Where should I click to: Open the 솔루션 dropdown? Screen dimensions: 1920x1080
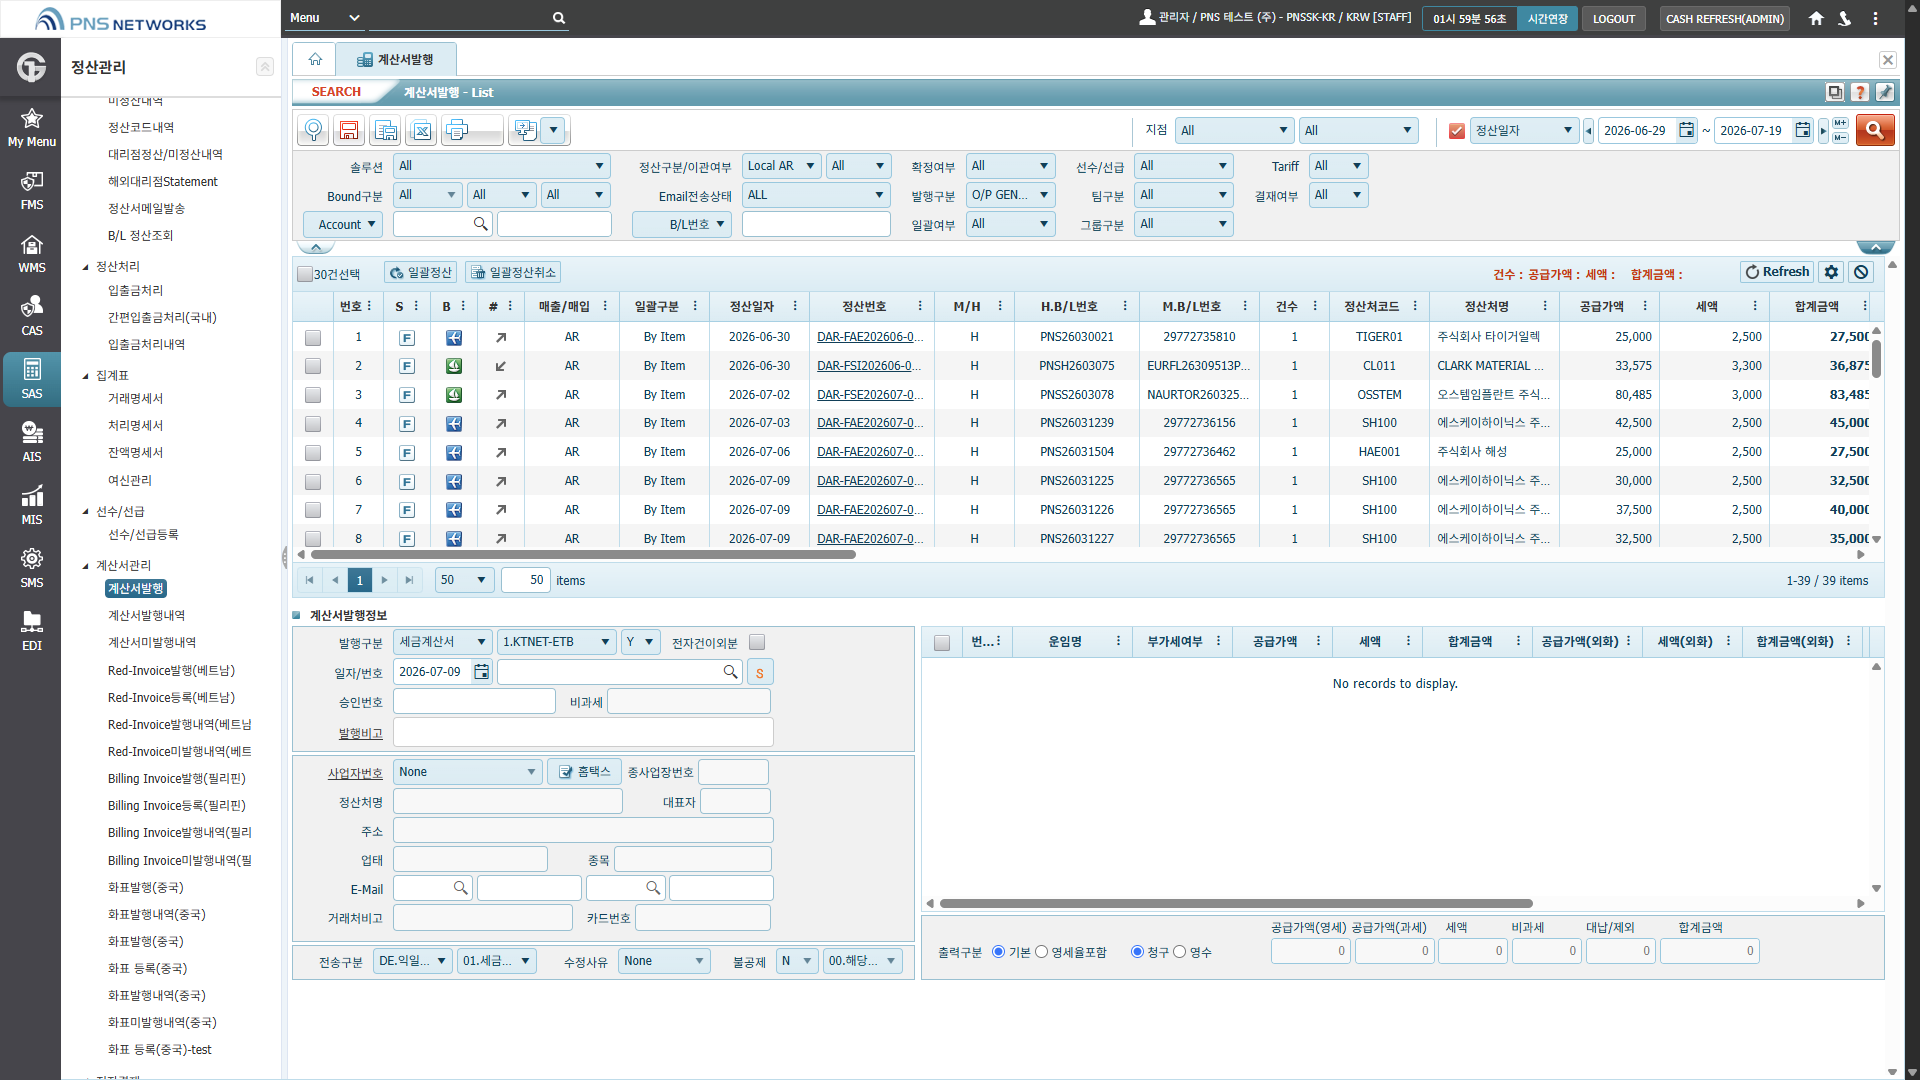pyautogui.click(x=502, y=166)
